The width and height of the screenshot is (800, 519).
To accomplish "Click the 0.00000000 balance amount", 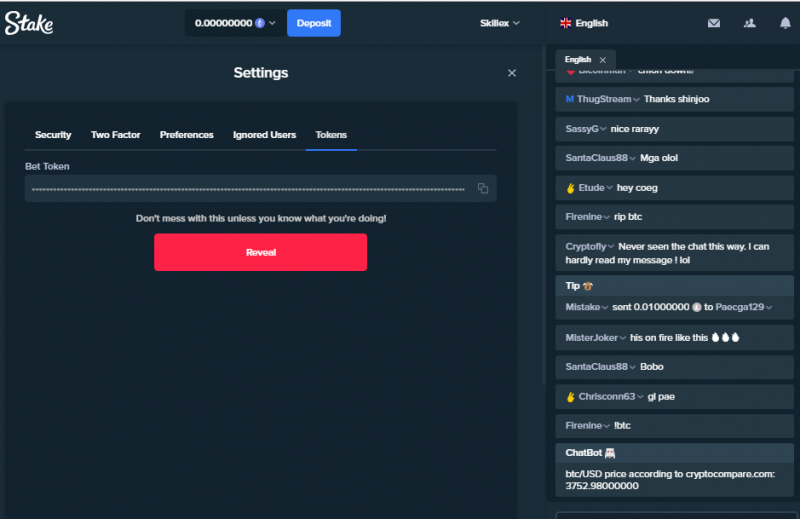I will (x=223, y=23).
